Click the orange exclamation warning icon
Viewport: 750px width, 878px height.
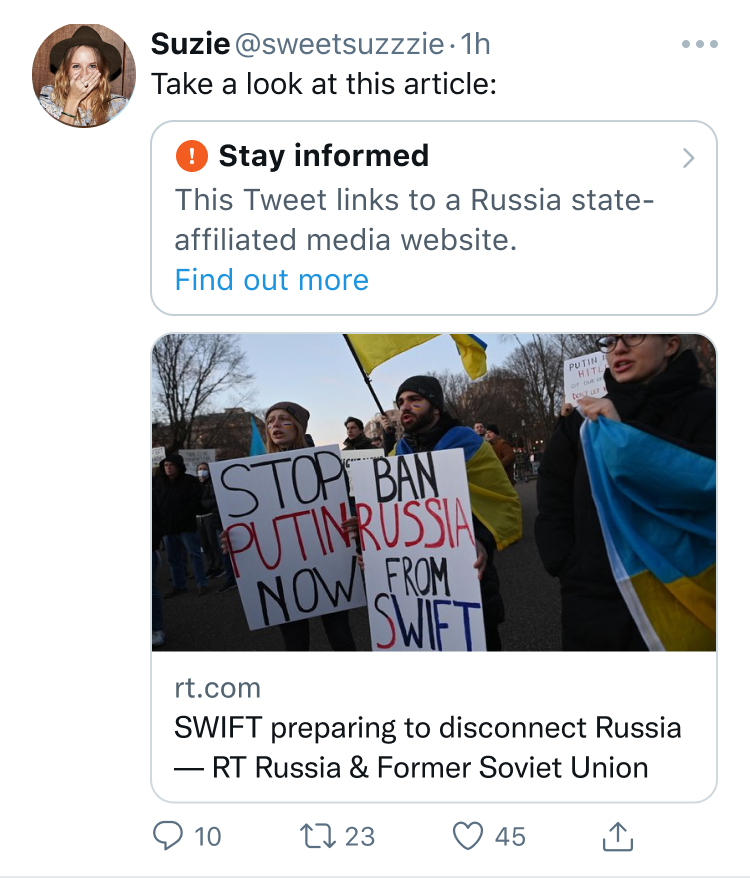(x=190, y=156)
